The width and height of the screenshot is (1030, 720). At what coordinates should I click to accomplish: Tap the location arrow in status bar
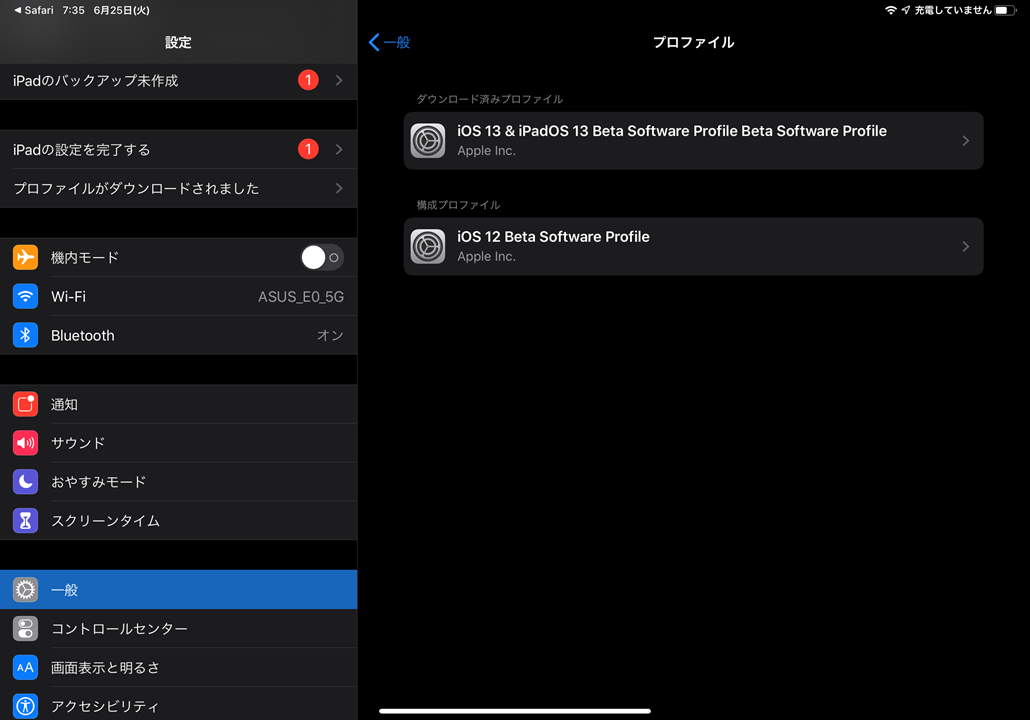pos(906,10)
